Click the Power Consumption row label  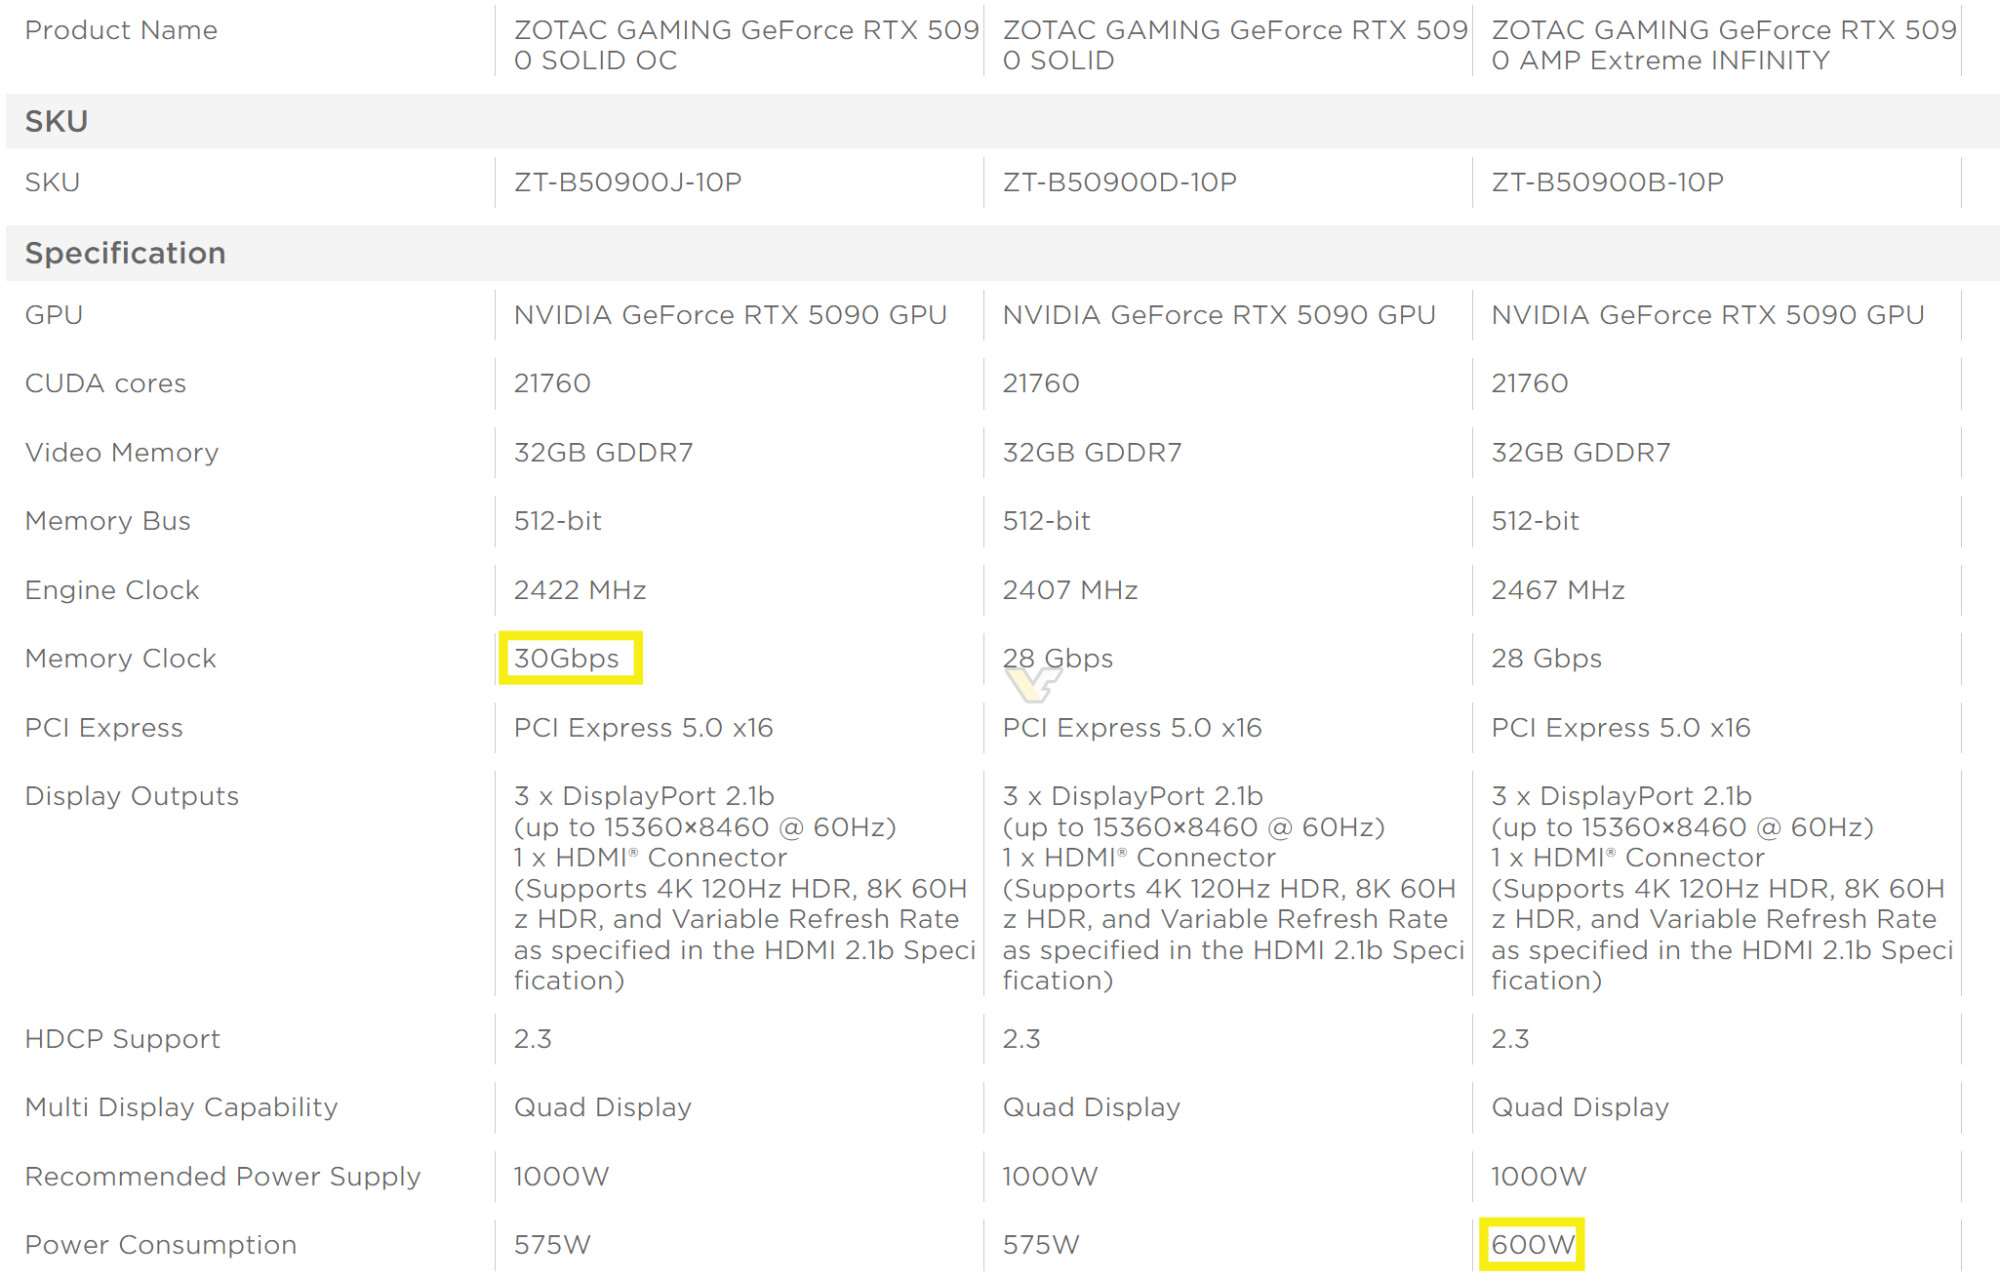(x=160, y=1245)
